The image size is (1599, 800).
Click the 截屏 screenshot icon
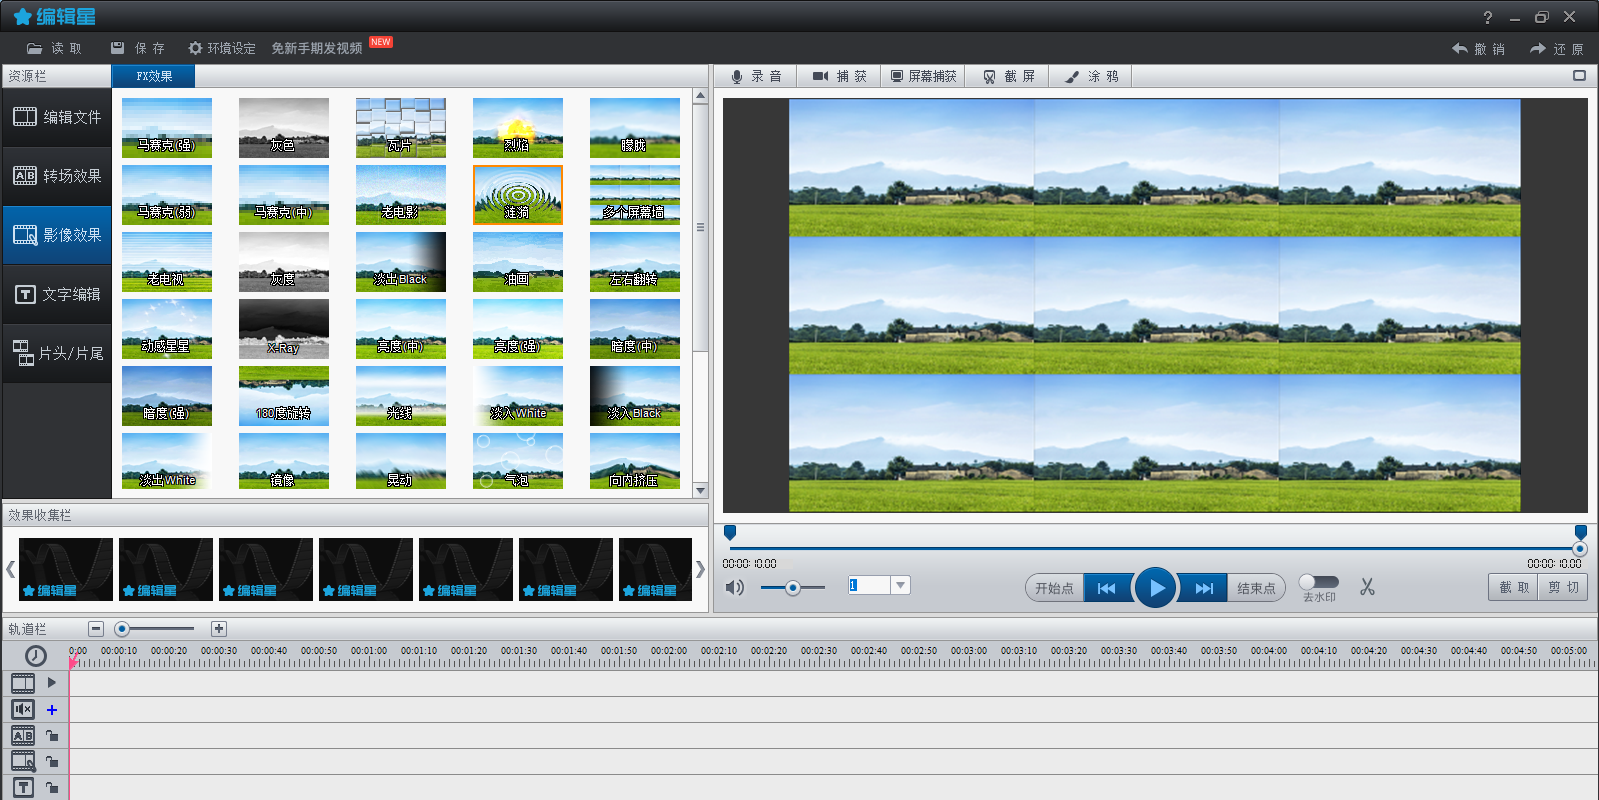click(989, 77)
